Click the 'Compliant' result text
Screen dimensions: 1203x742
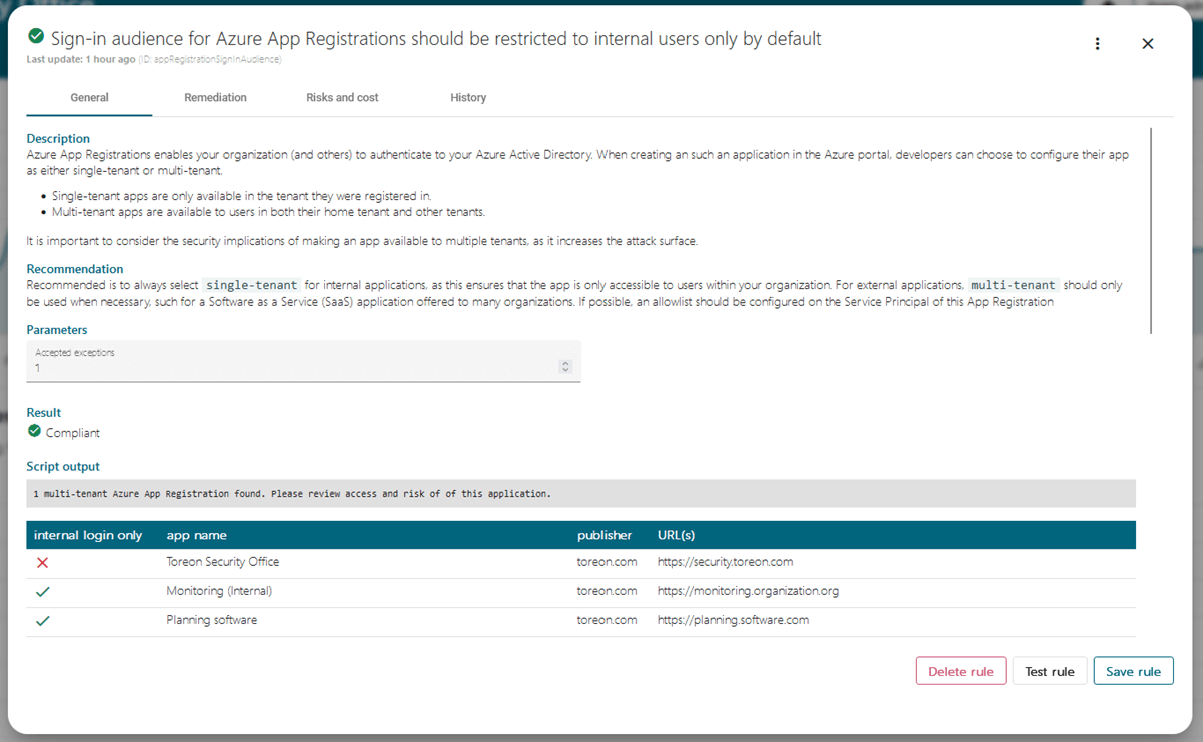click(x=73, y=433)
